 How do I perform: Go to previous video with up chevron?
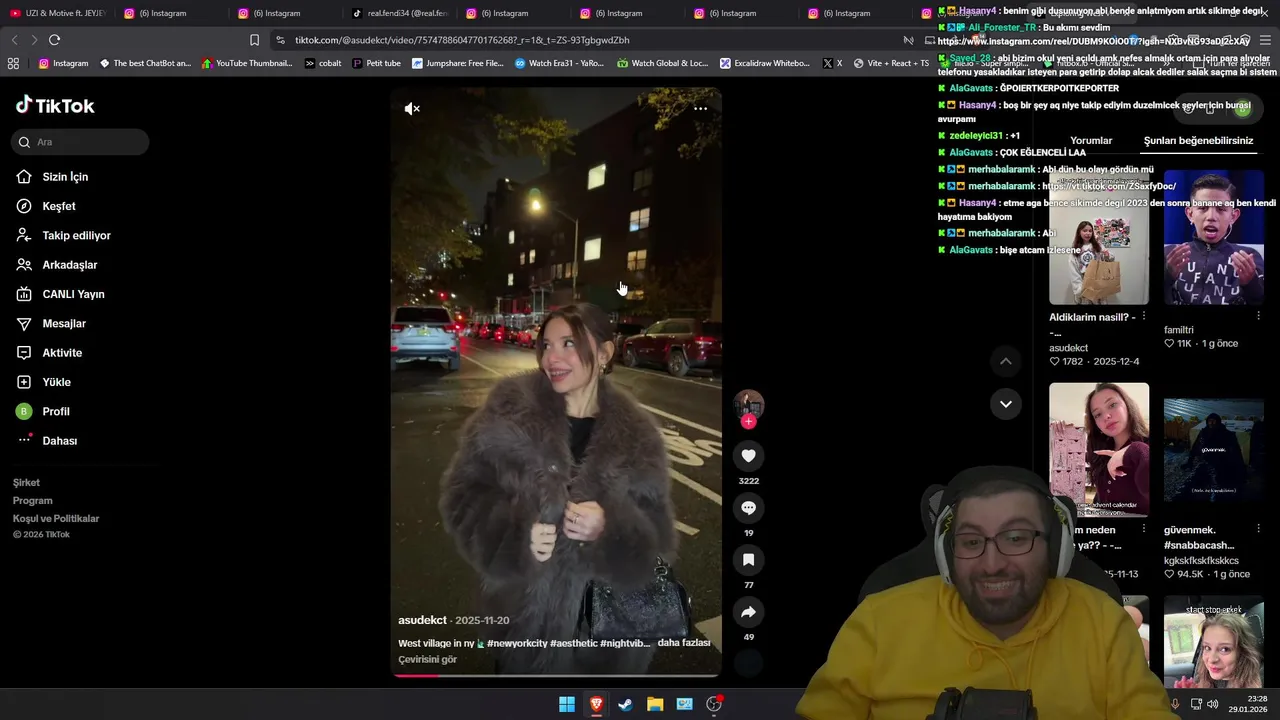pyautogui.click(x=1006, y=361)
